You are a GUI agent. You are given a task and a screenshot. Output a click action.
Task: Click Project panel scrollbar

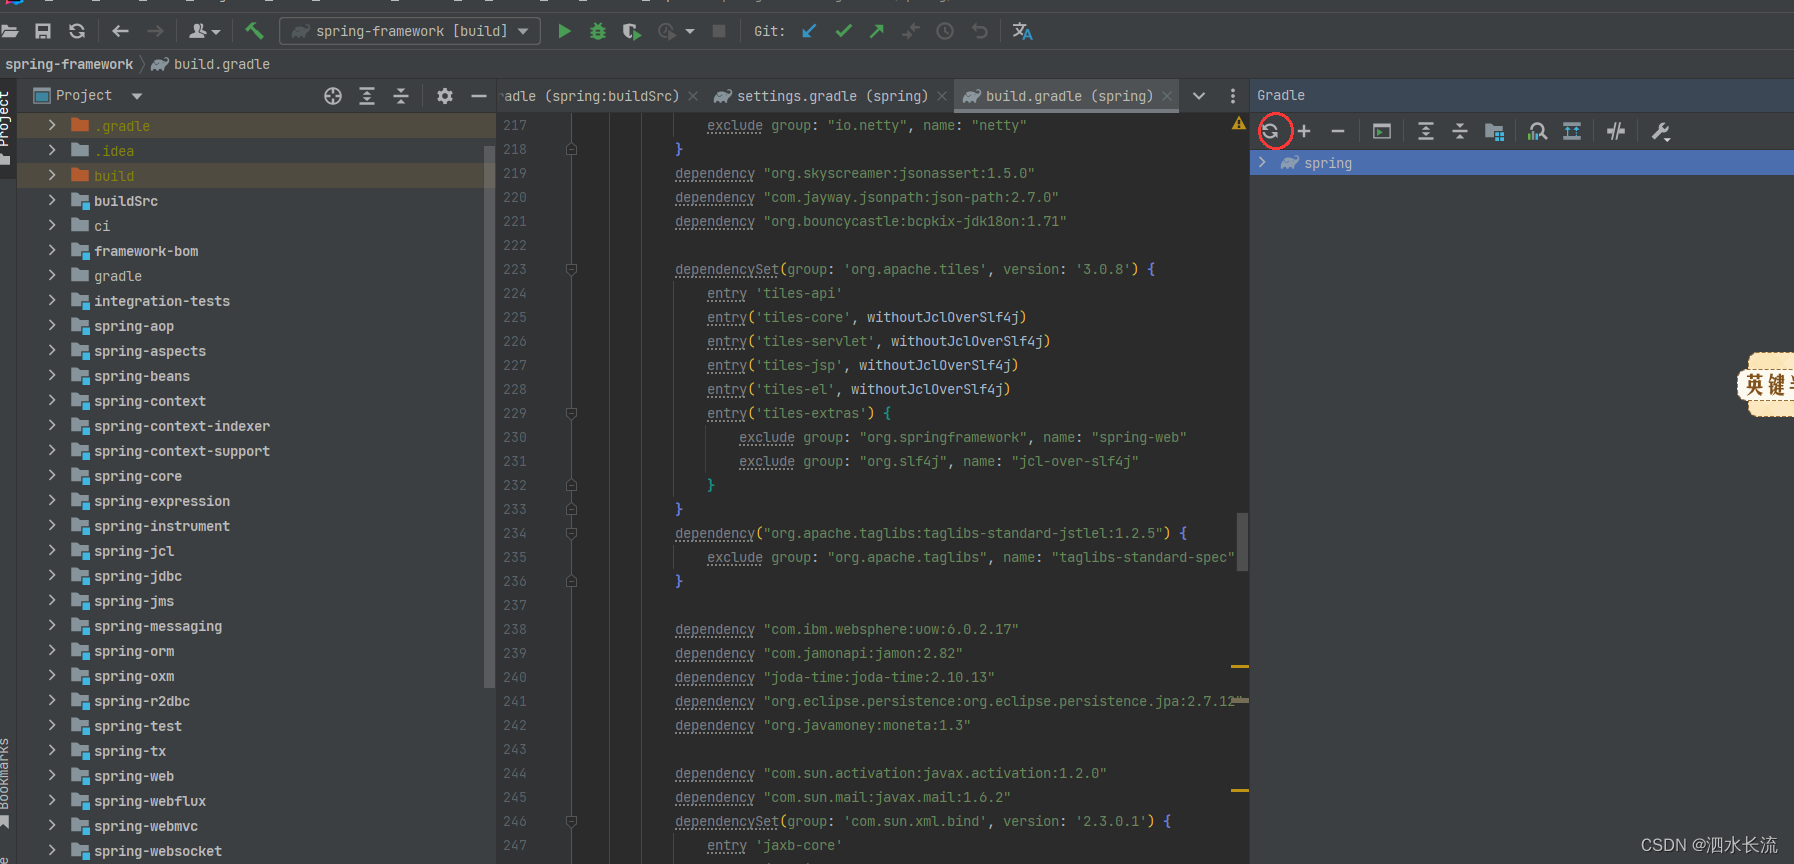489,416
